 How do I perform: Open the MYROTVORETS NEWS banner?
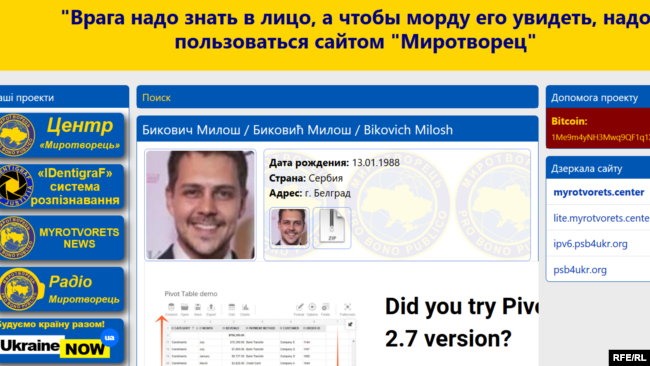(x=62, y=238)
